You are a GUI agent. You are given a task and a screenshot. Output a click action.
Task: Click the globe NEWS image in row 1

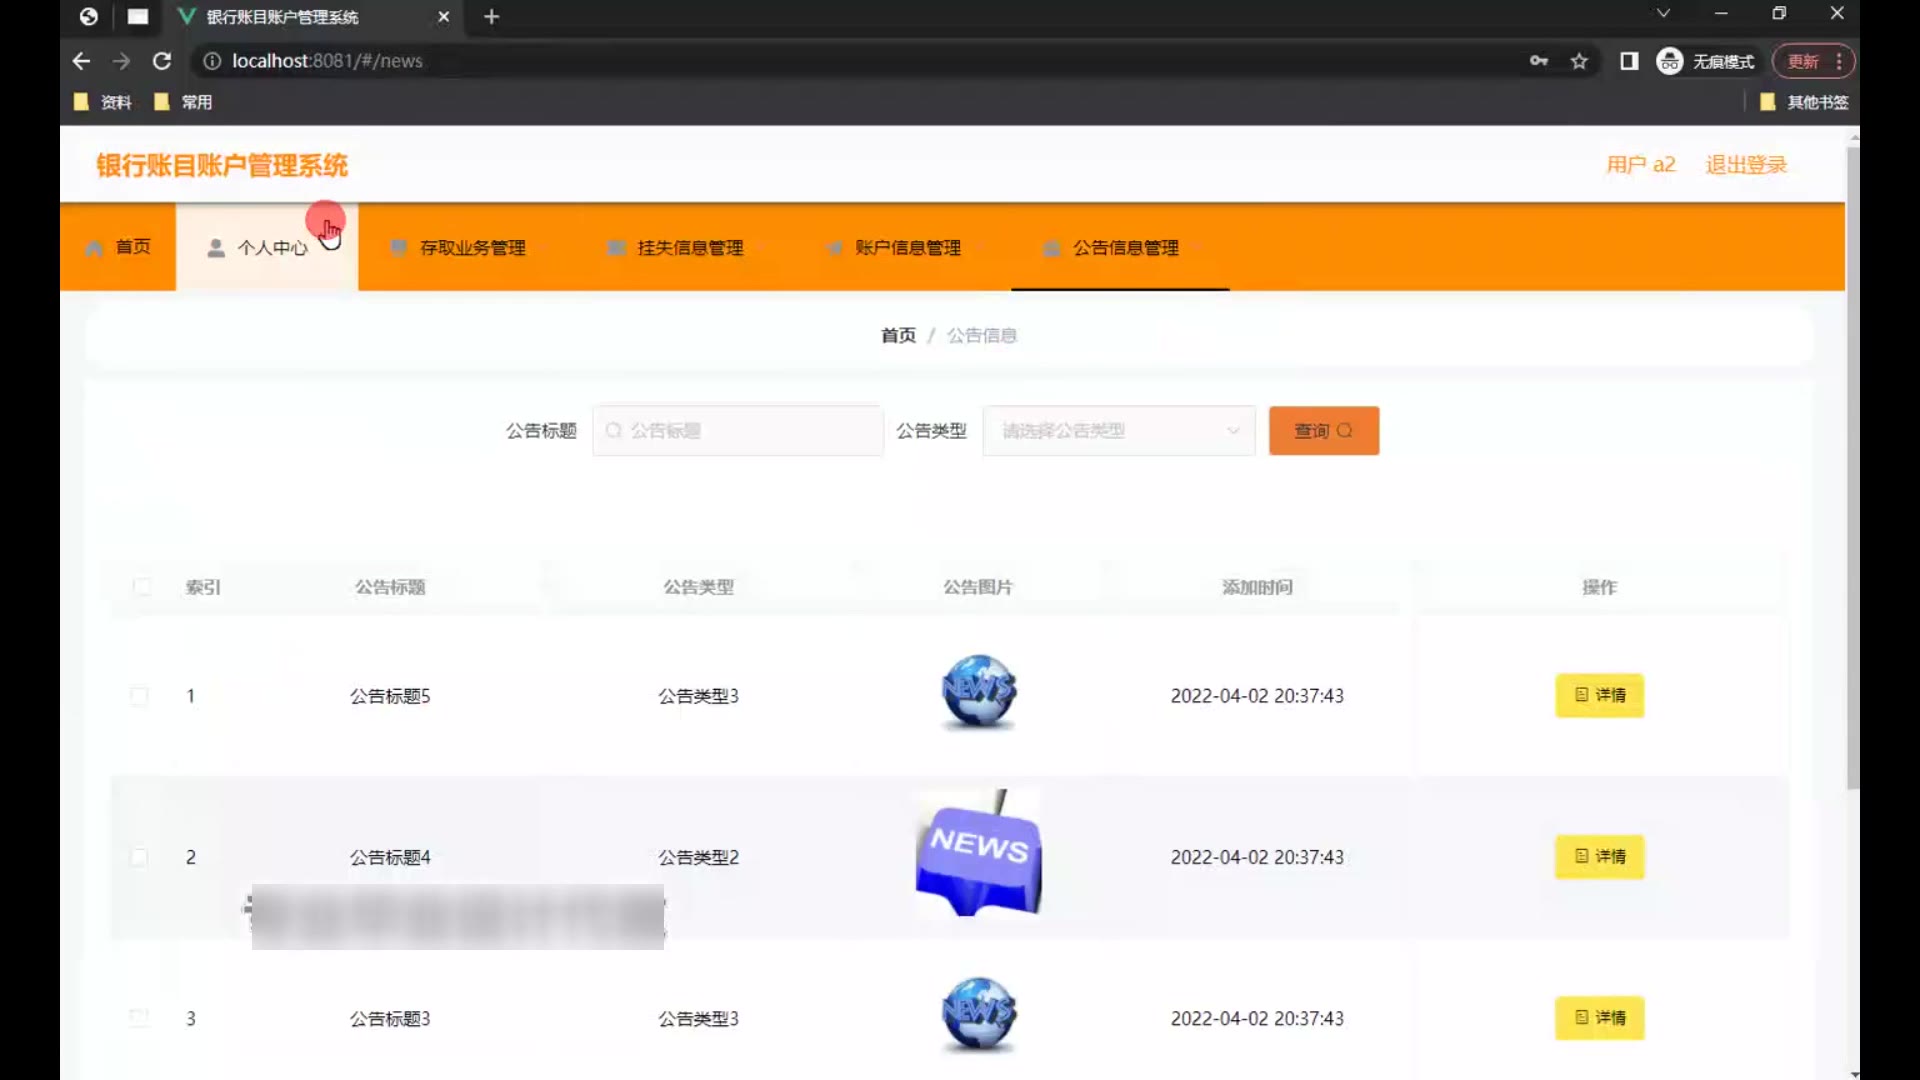point(979,692)
